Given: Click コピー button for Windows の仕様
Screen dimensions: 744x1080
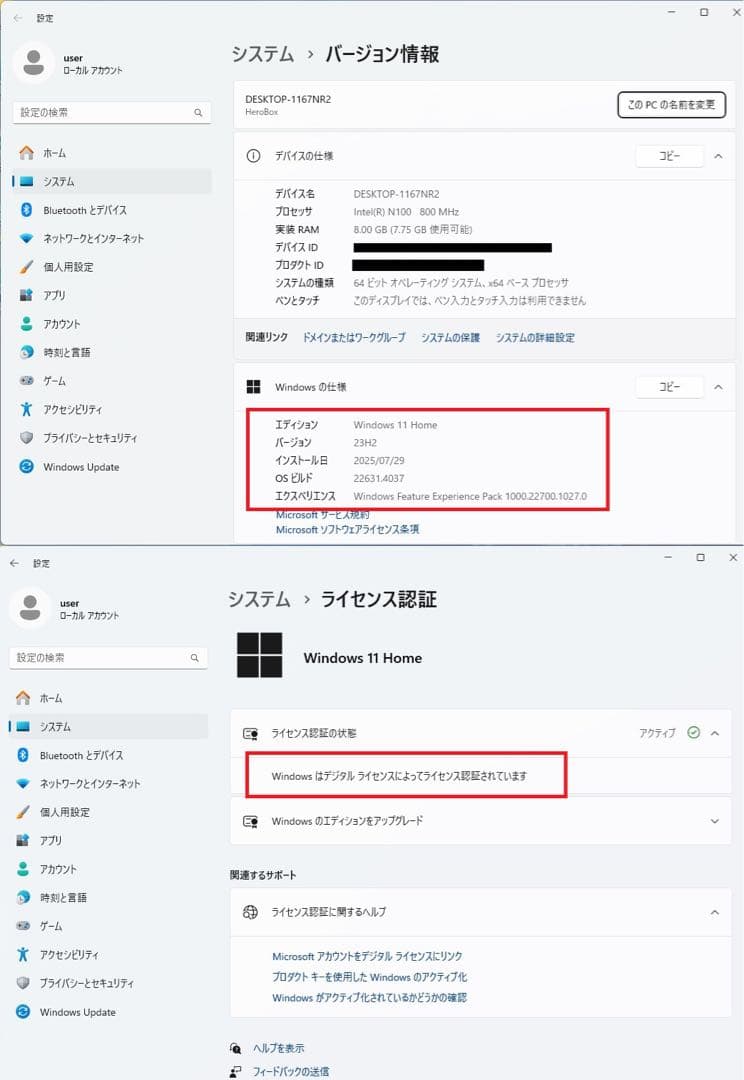Looking at the screenshot, I should (x=669, y=387).
